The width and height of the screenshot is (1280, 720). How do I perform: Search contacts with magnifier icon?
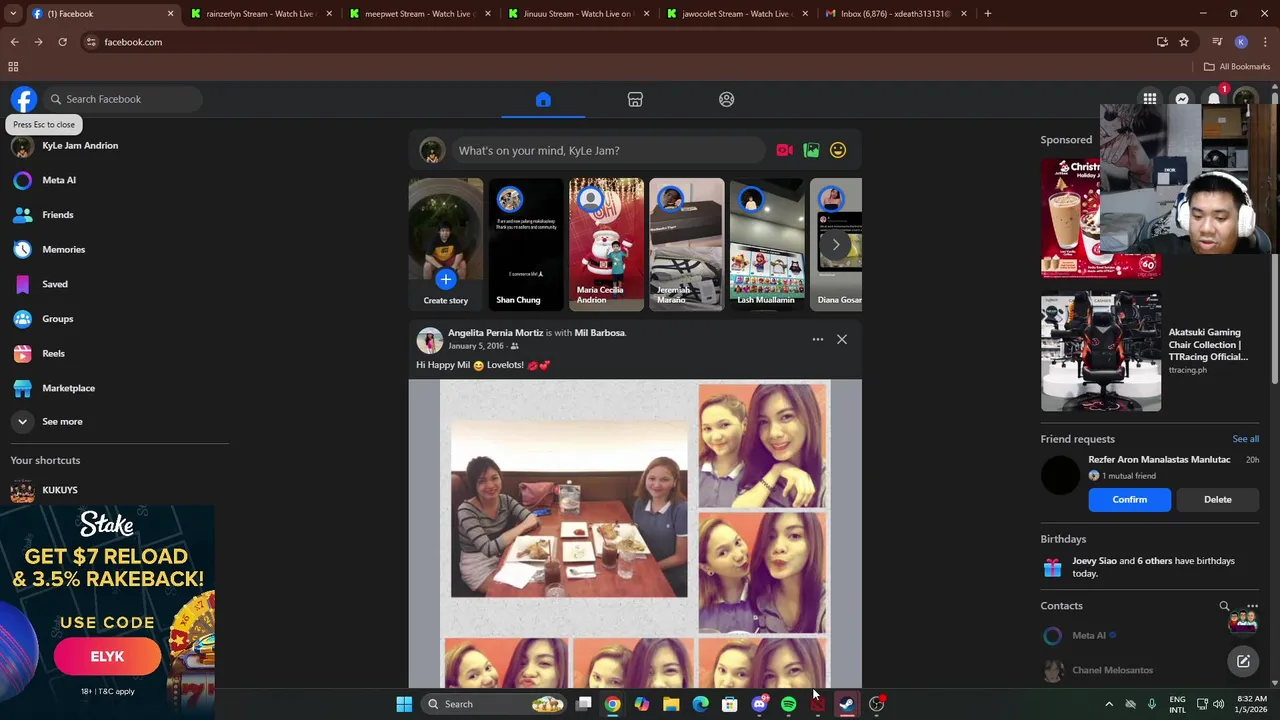1224,606
